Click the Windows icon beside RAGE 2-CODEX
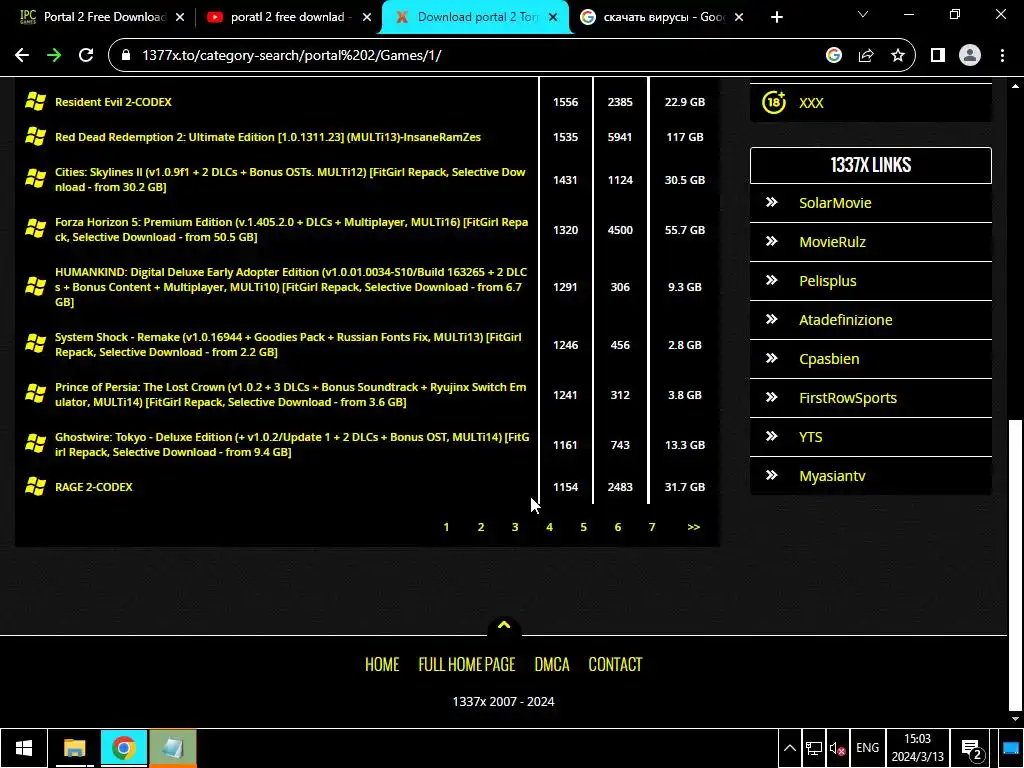The width and height of the screenshot is (1024, 768). [35, 487]
